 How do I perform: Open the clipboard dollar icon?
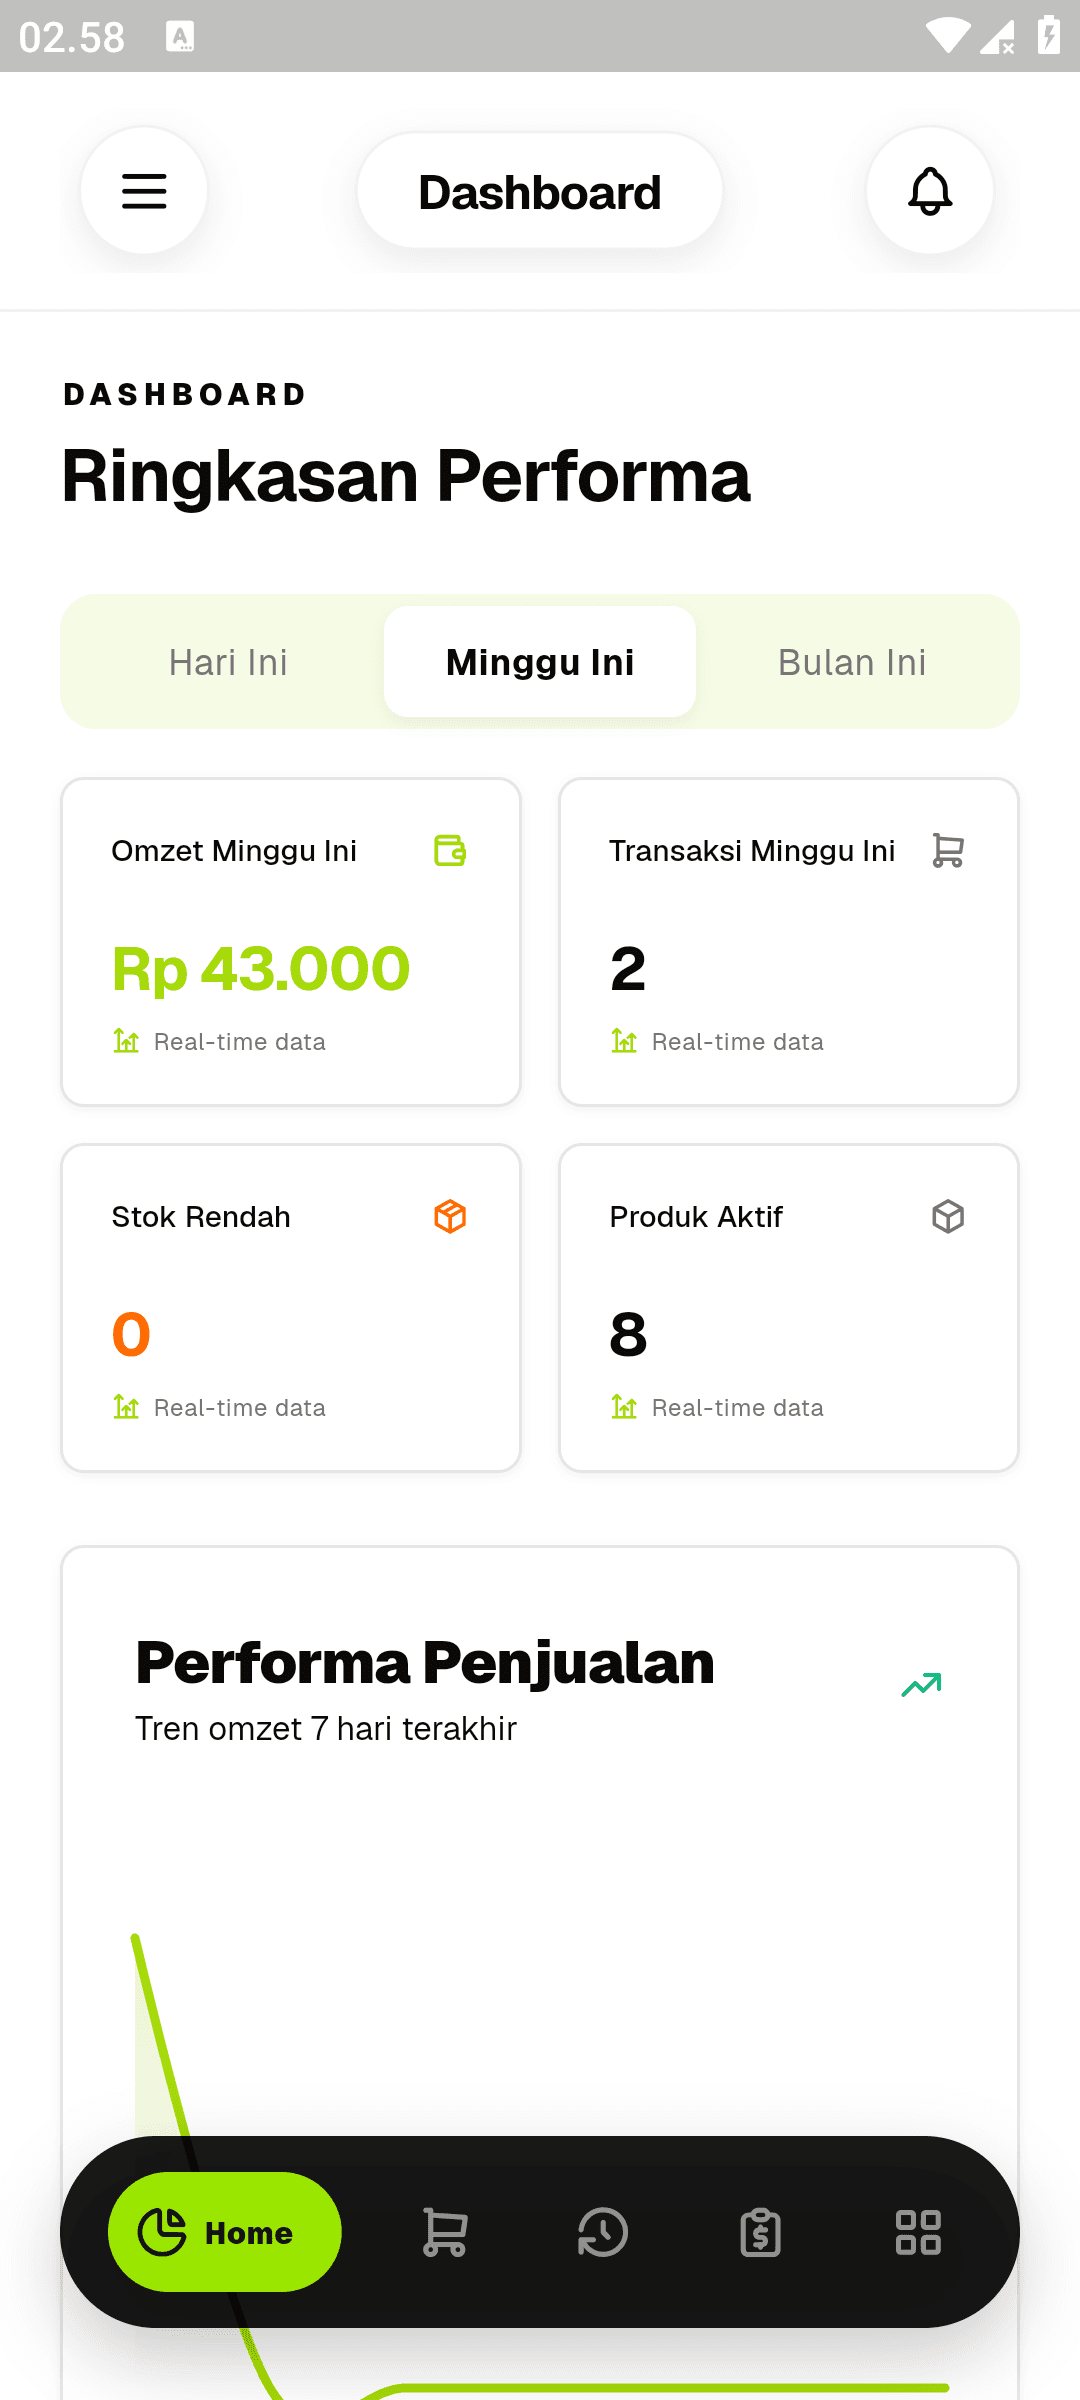[x=761, y=2232]
